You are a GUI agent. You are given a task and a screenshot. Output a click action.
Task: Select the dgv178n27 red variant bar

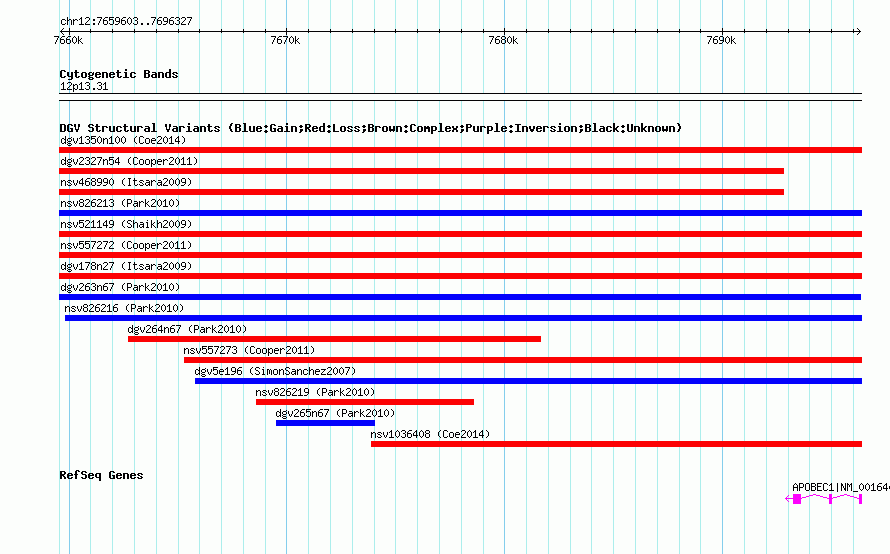pyautogui.click(x=460, y=276)
